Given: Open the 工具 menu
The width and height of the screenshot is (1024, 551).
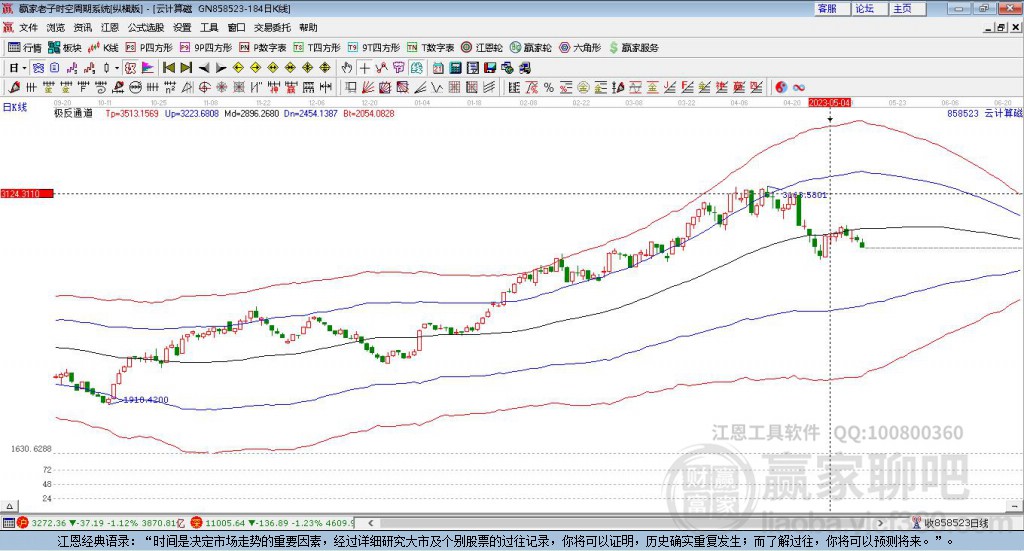Looking at the screenshot, I should tap(209, 27).
